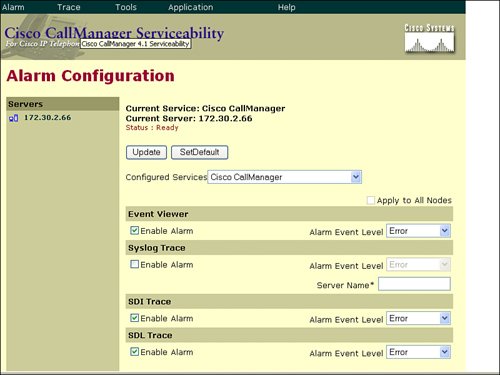Click the server icon beside 172.30.2.66
Image resolution: width=500 pixels, height=375 pixels.
pos(14,118)
